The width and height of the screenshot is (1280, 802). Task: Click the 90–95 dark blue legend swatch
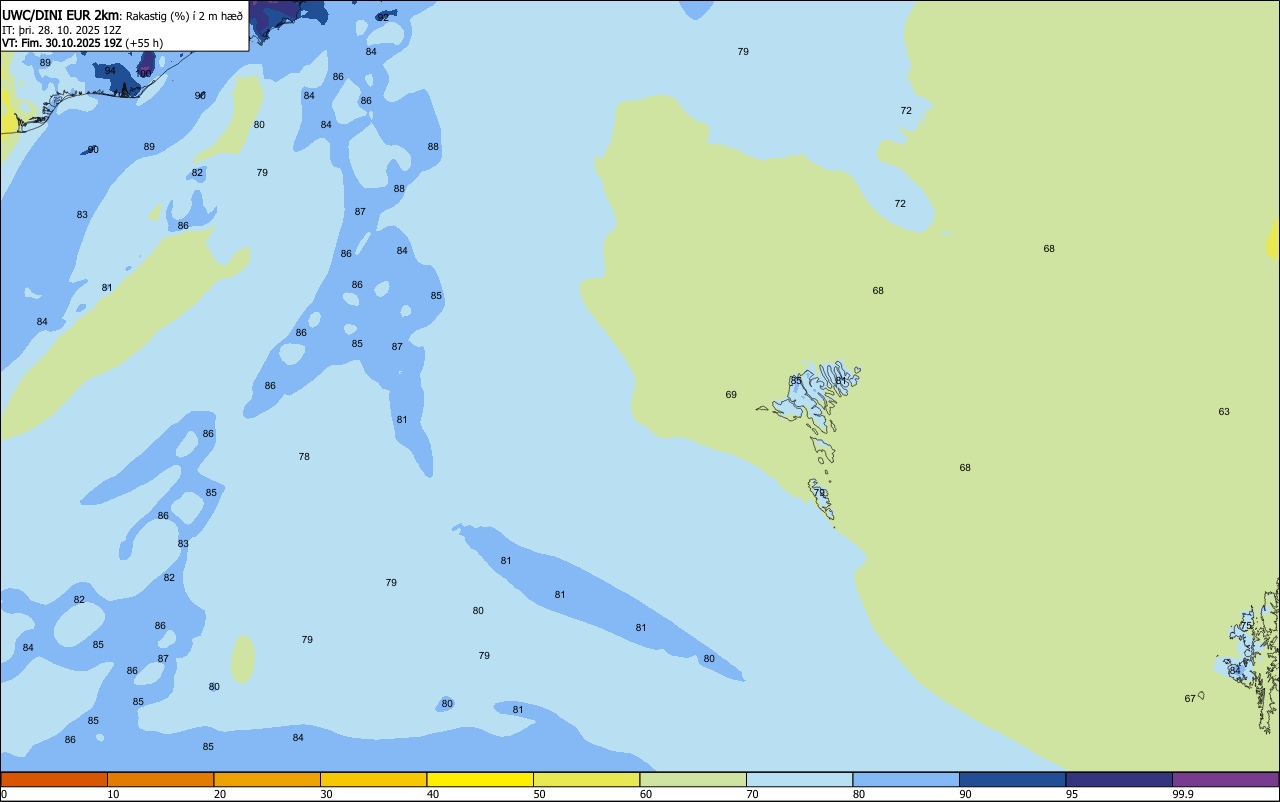click(1012, 779)
